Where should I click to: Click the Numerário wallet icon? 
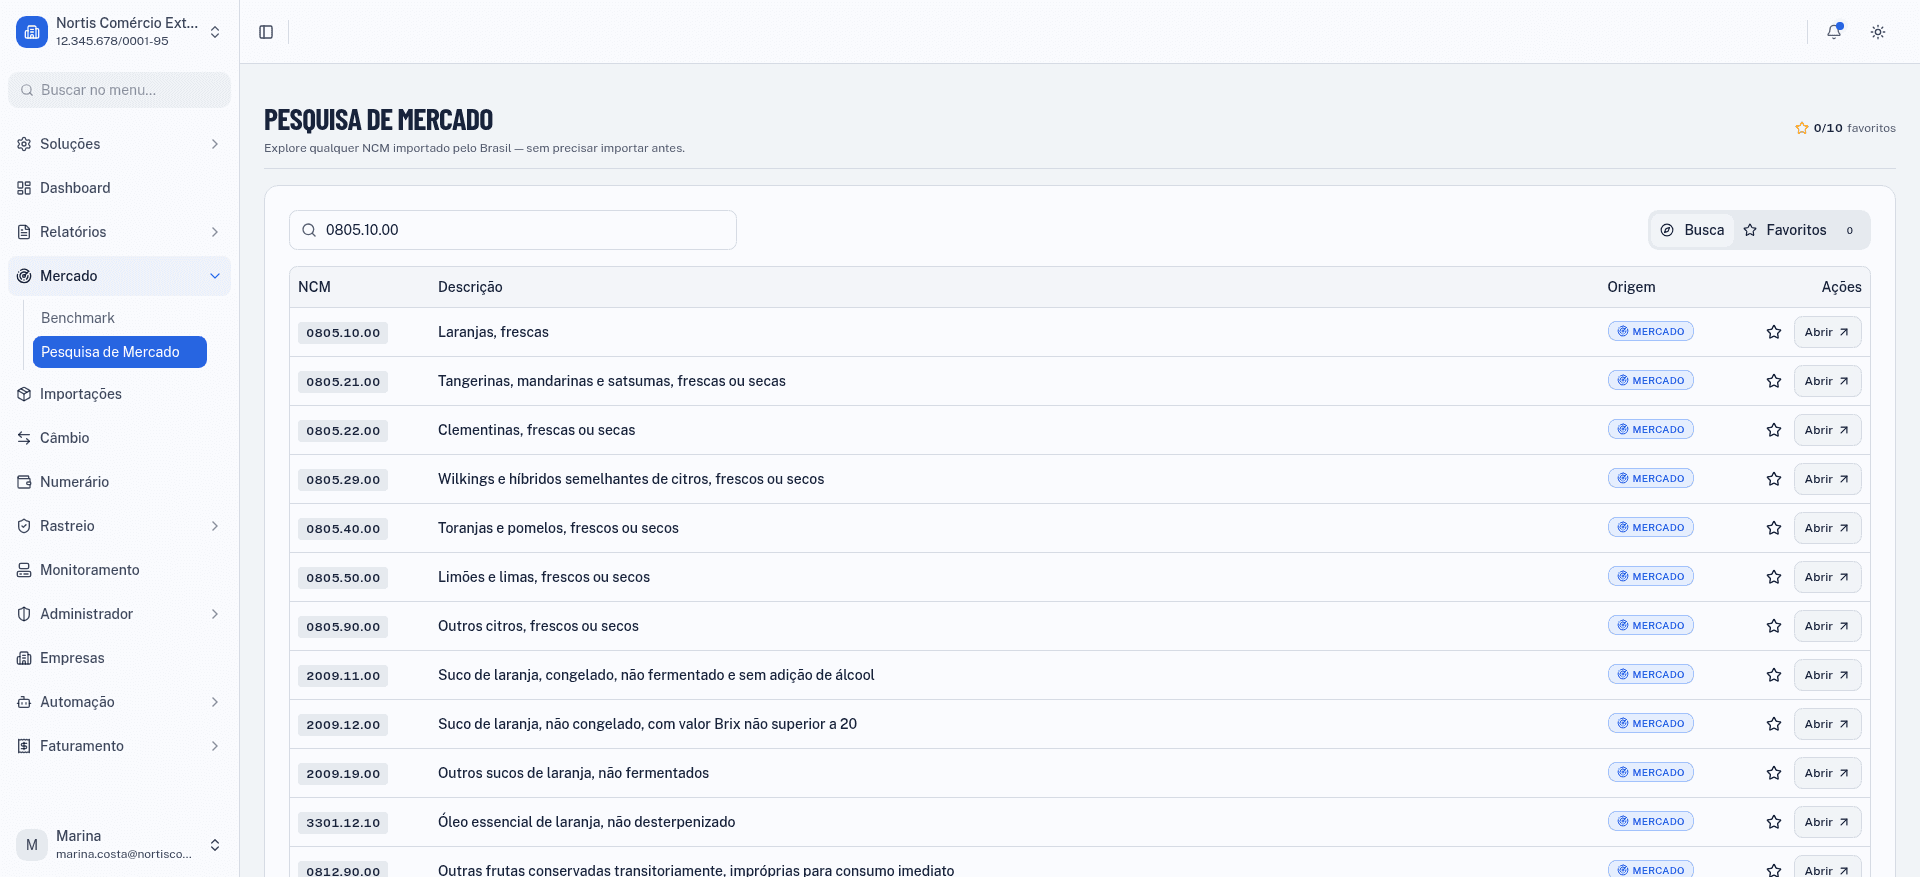(24, 482)
